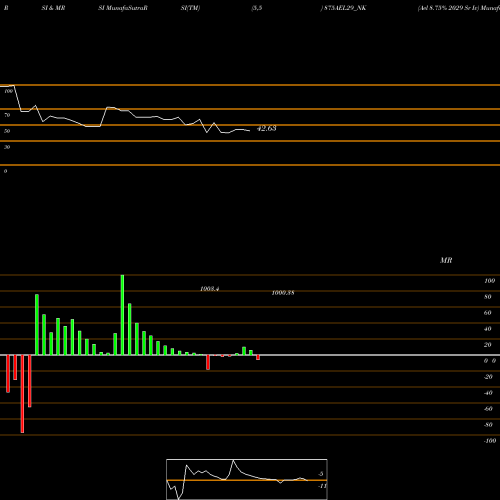Click the "875AEL29_NK" symbol text
Viewport: 500px width, 500px height.
coord(345,8)
